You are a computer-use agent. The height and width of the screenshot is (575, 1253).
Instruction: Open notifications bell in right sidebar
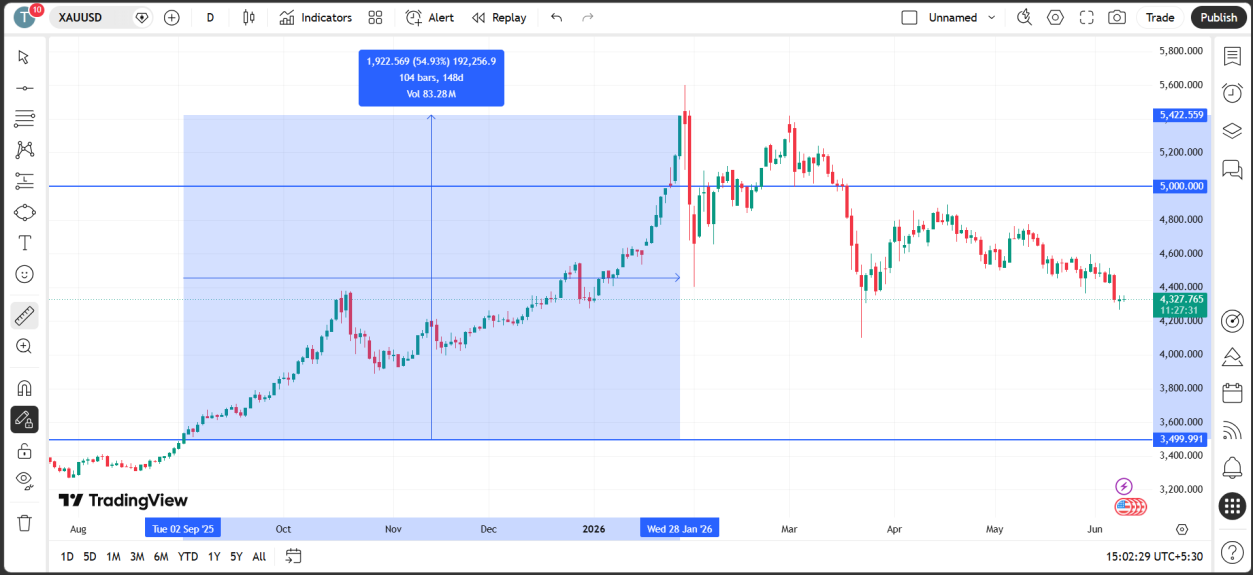pos(1232,468)
